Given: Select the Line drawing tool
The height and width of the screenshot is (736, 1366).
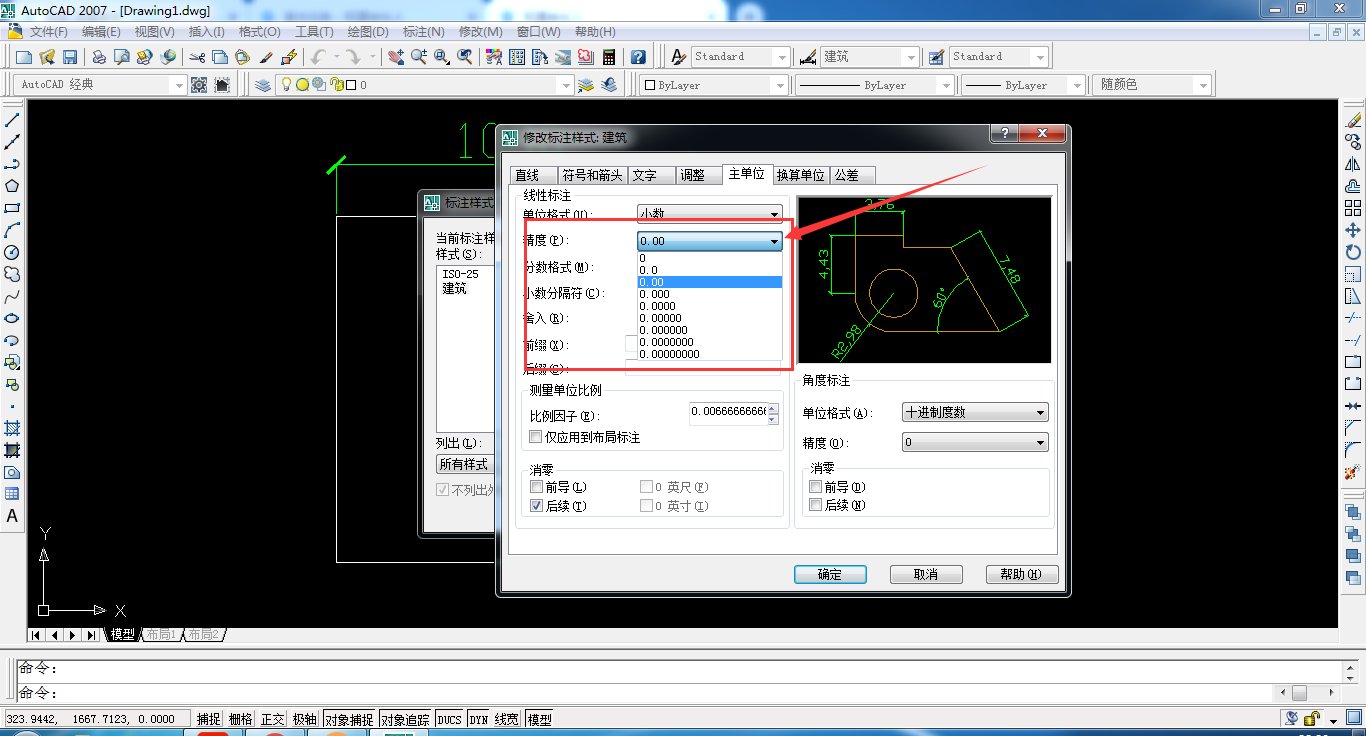Looking at the screenshot, I should [12, 120].
